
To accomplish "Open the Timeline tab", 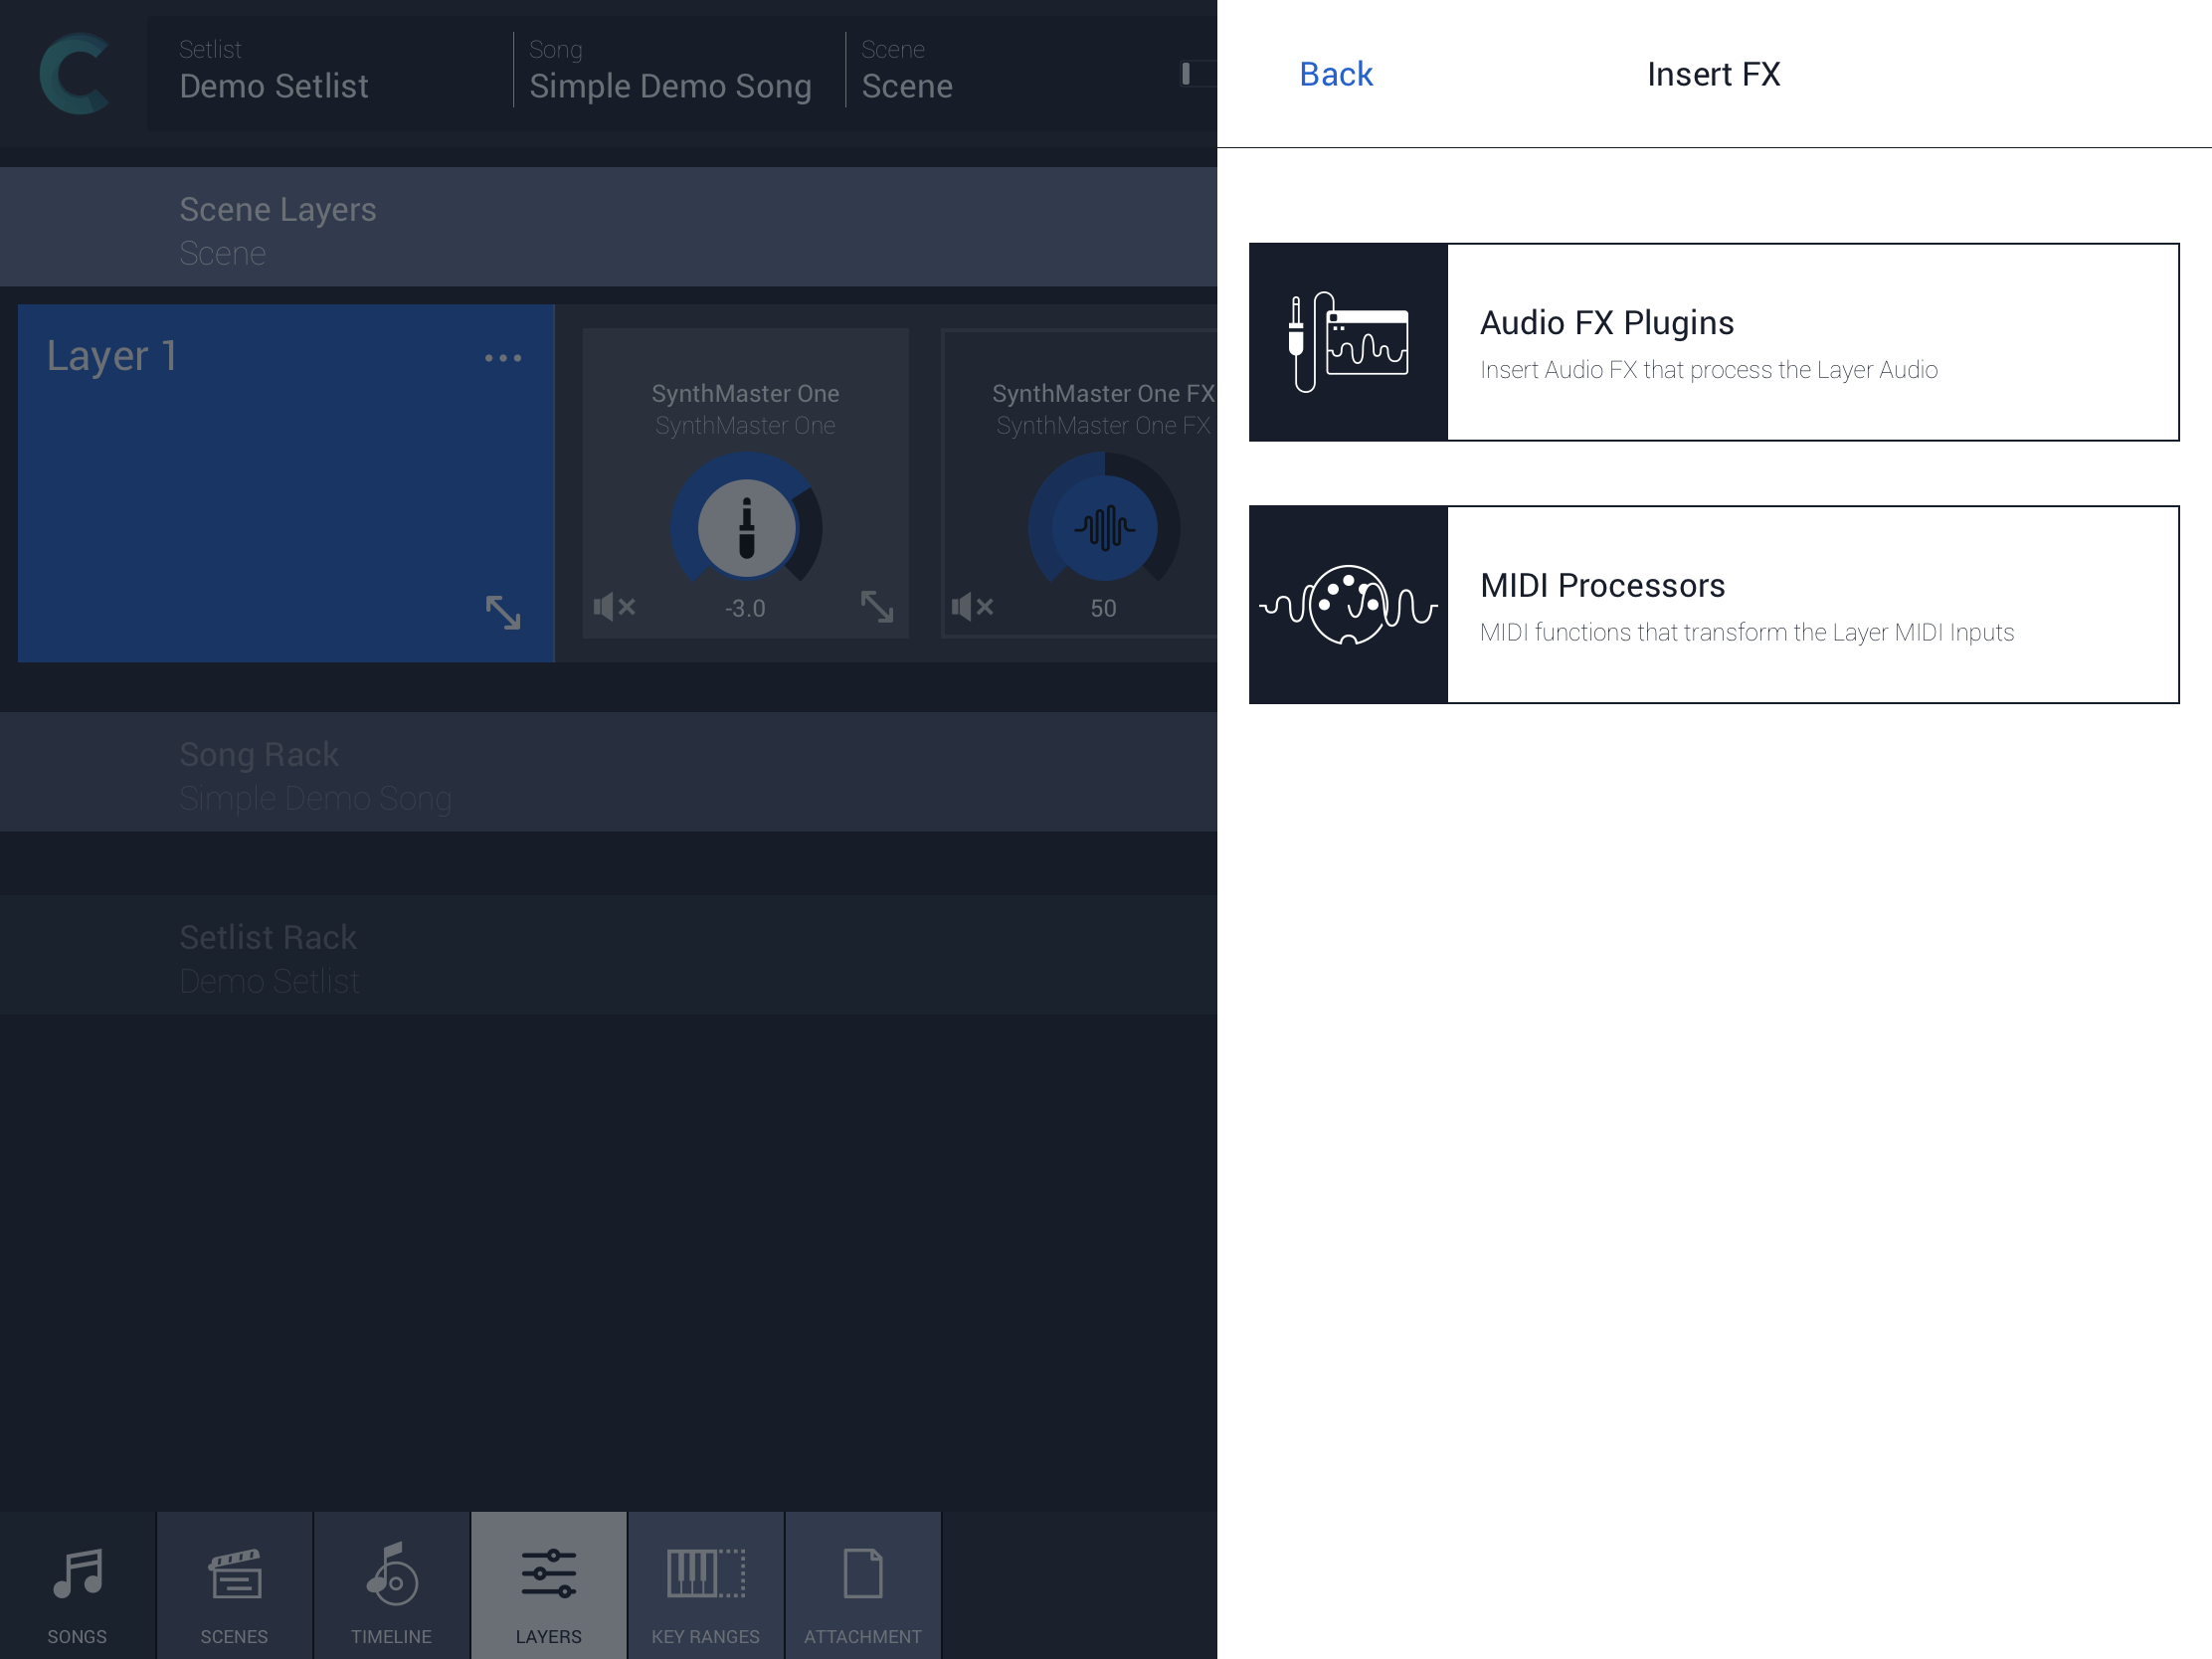I will 391,1586.
